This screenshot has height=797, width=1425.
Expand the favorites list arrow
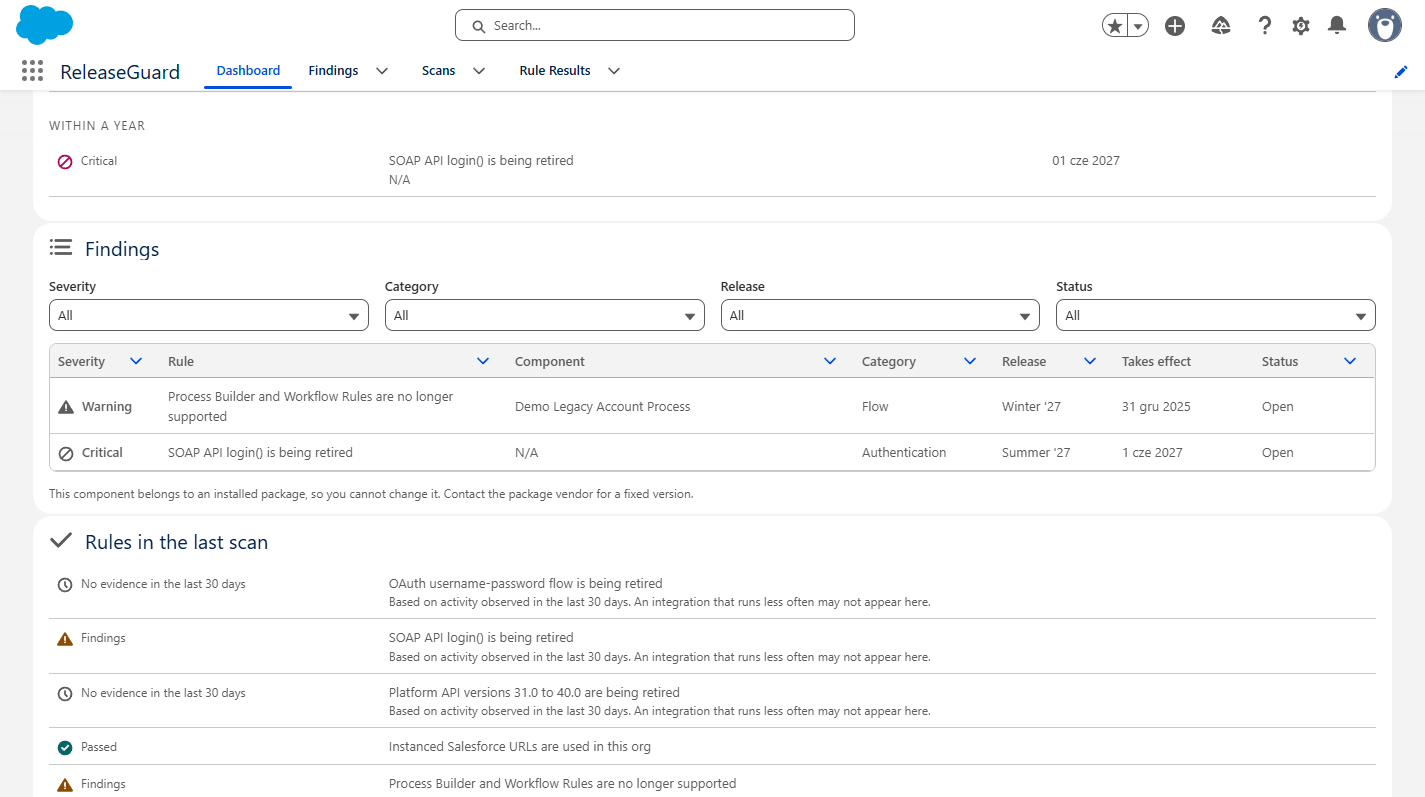1138,26
